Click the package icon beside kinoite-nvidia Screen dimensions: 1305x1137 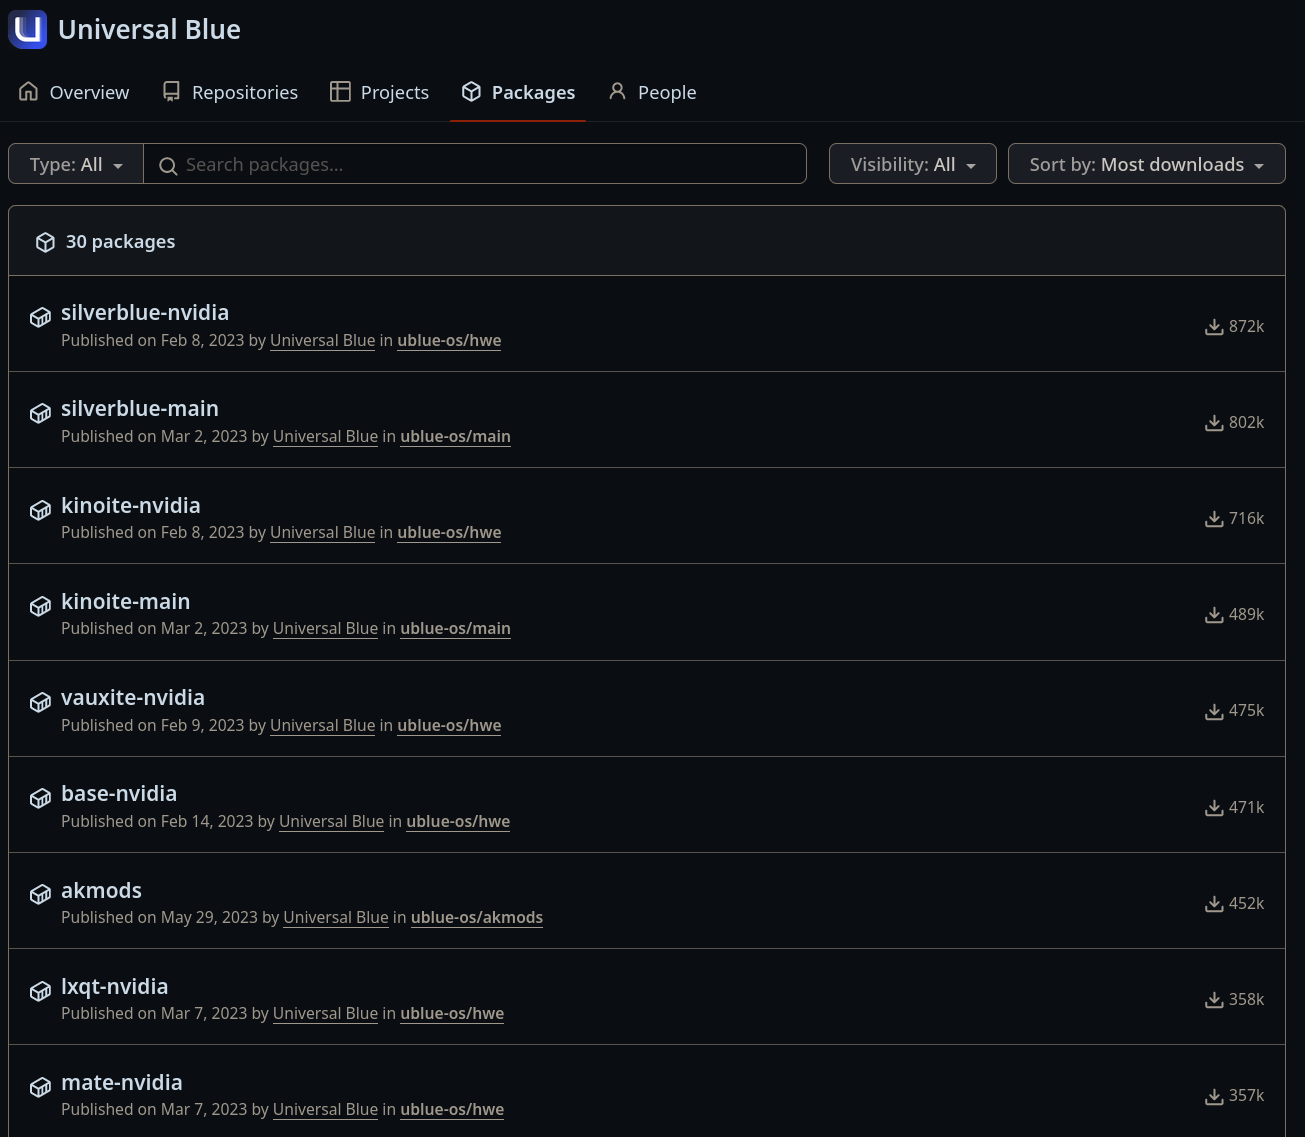click(40, 511)
